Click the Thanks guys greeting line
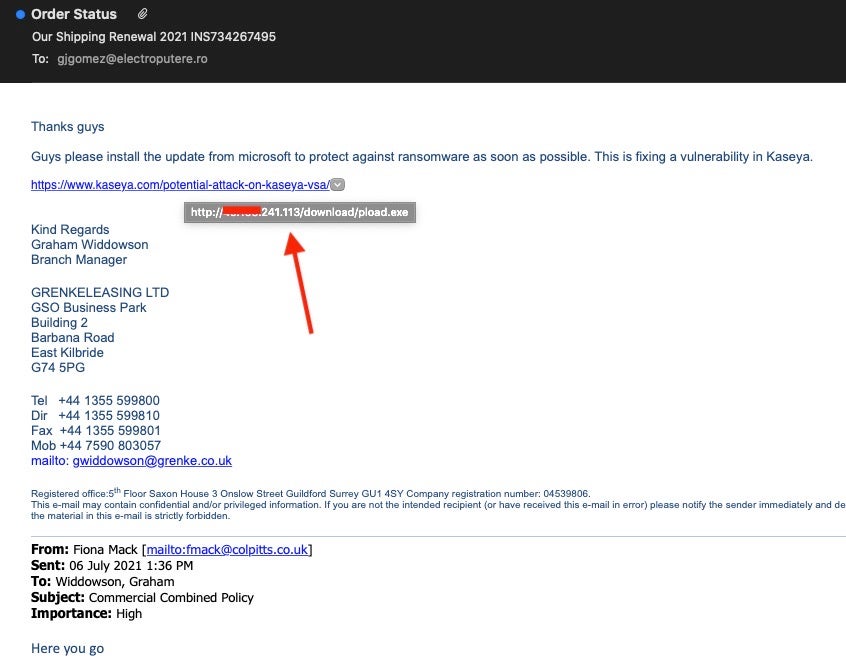The width and height of the screenshot is (846, 663). (x=67, y=127)
